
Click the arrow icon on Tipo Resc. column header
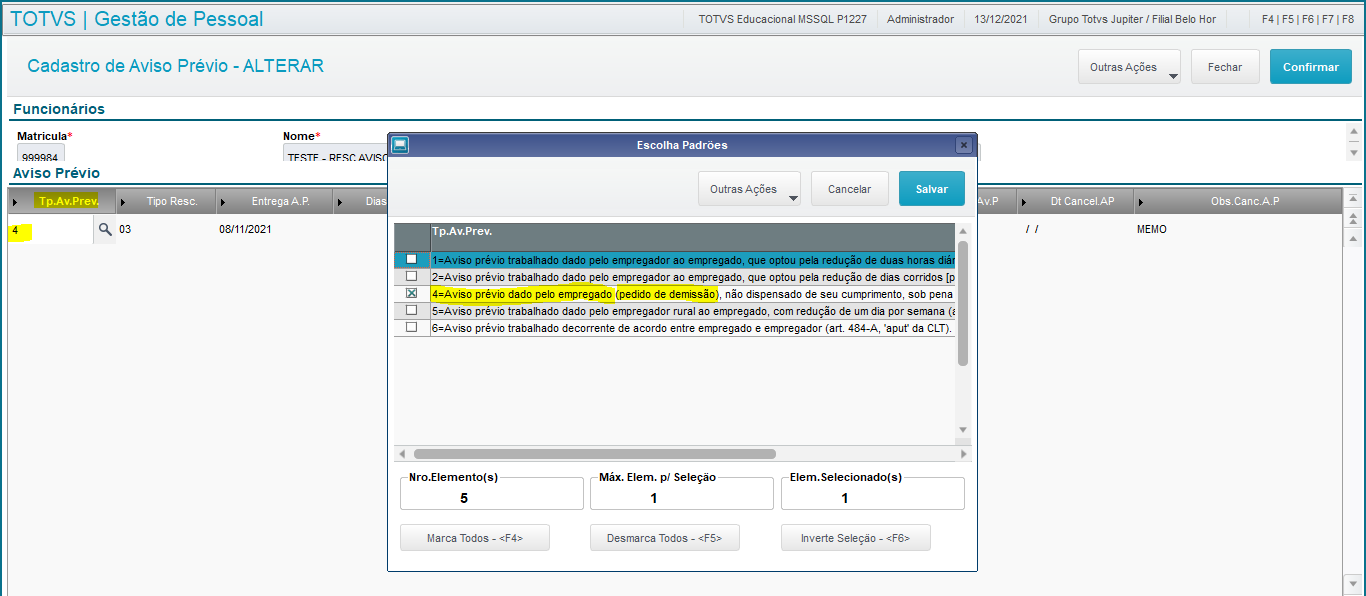(123, 202)
